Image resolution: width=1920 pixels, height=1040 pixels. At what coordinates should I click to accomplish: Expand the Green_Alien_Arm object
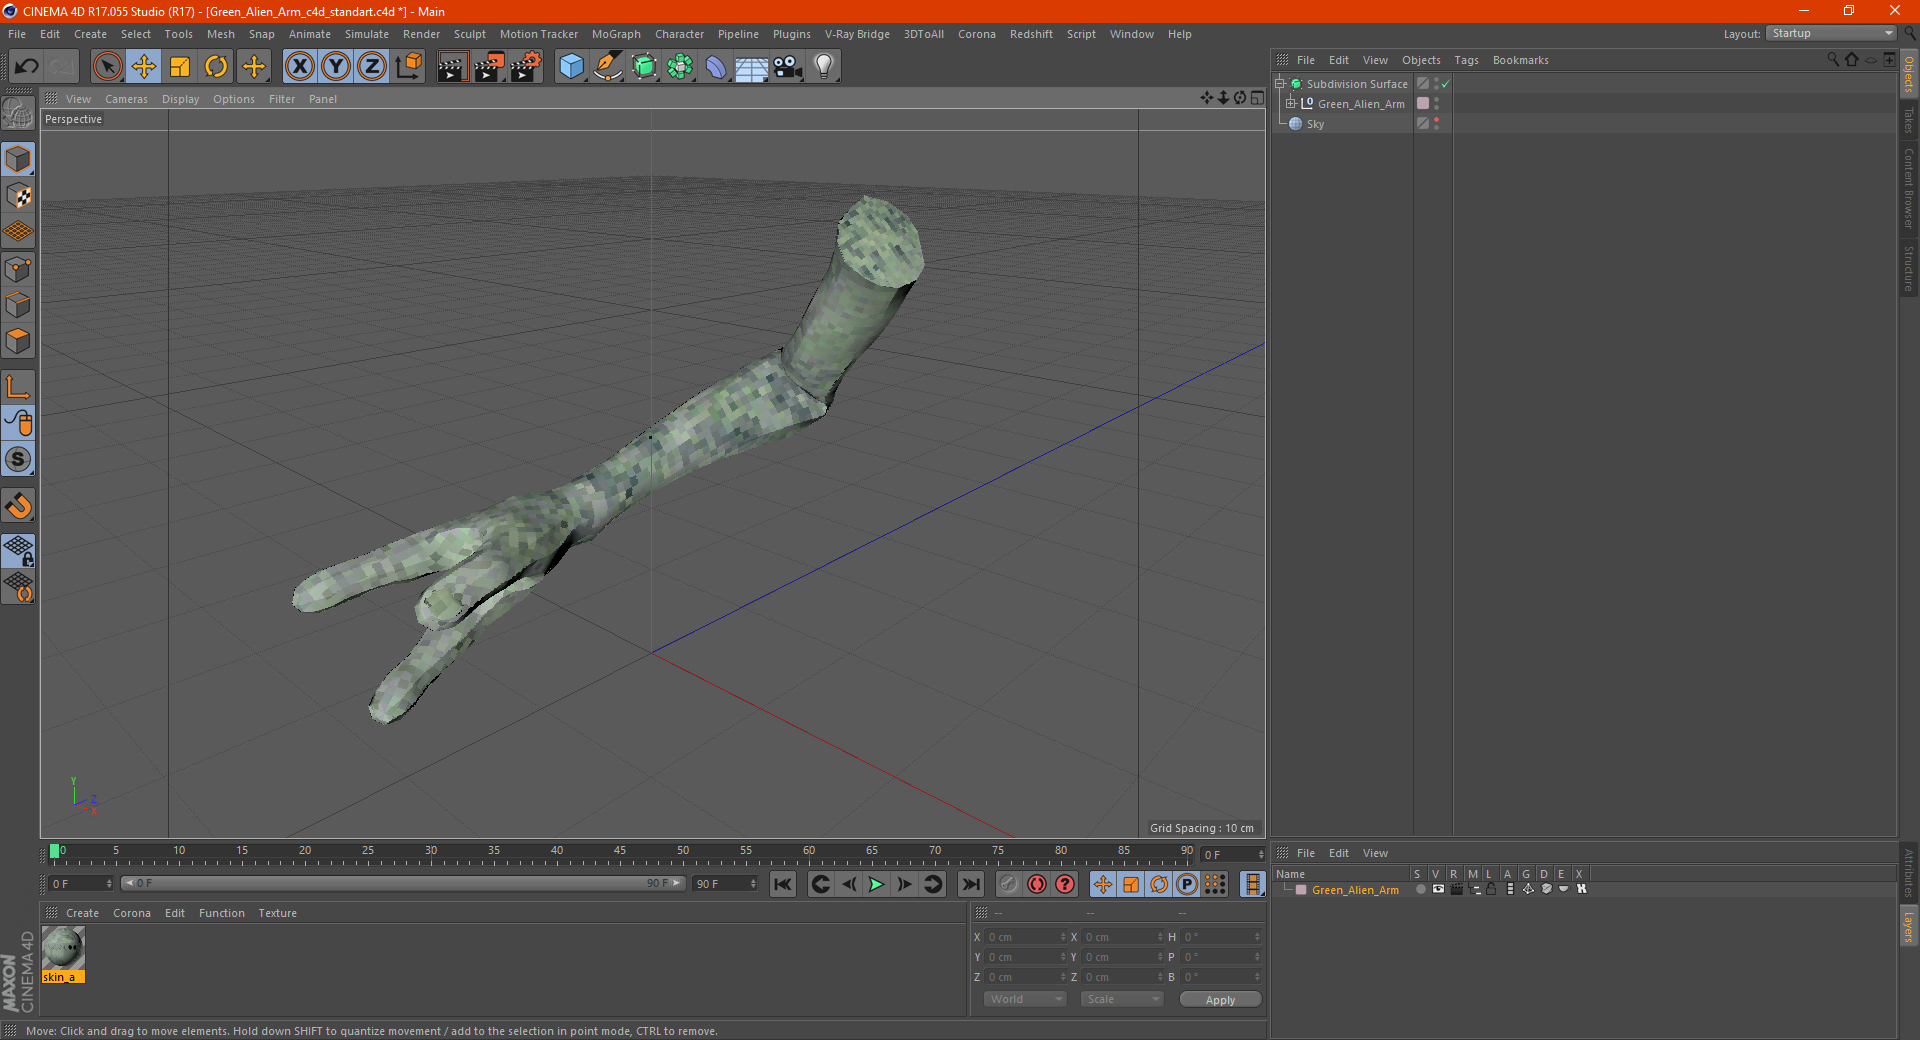(x=1290, y=103)
